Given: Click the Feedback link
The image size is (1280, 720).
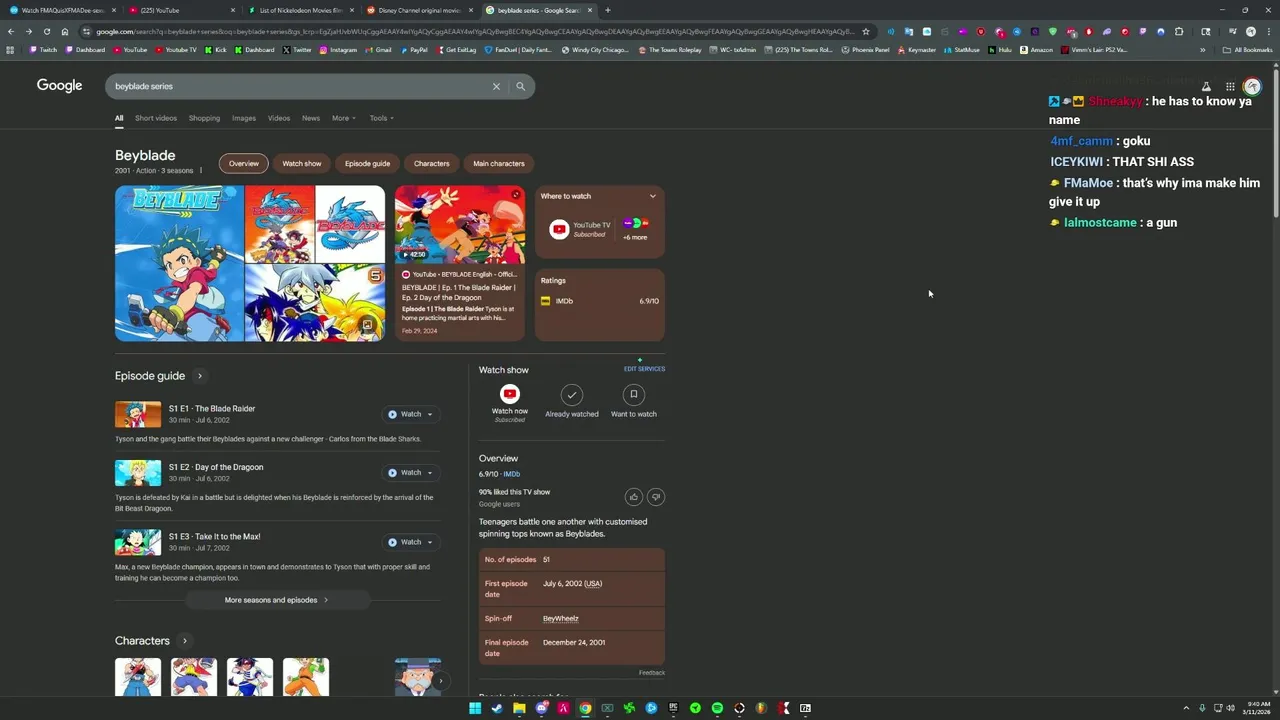Looking at the screenshot, I should click(x=652, y=673).
